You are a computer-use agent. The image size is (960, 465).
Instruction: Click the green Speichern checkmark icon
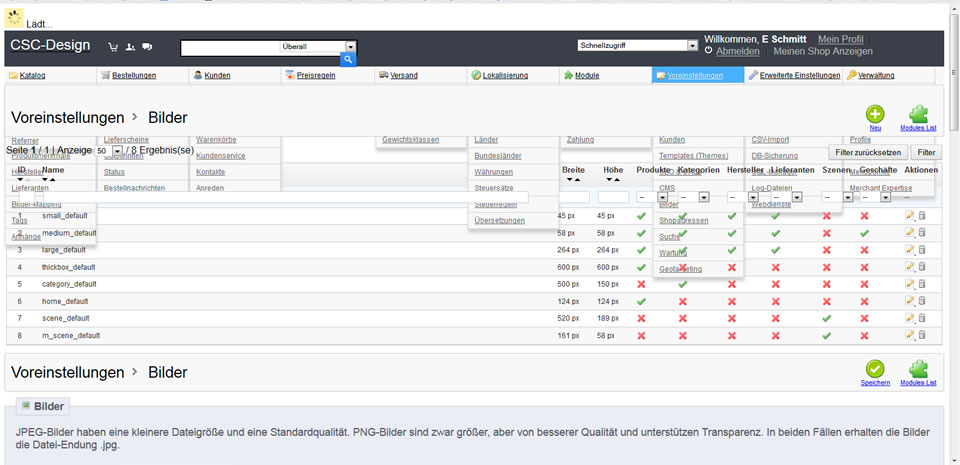coord(875,369)
